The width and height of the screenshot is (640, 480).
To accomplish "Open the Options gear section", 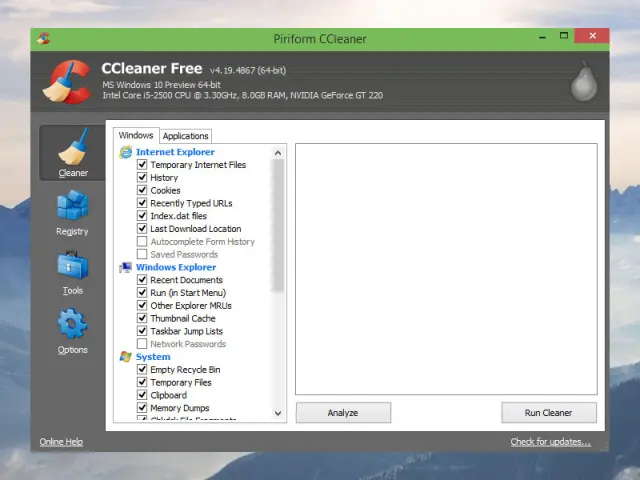I will coord(72,330).
